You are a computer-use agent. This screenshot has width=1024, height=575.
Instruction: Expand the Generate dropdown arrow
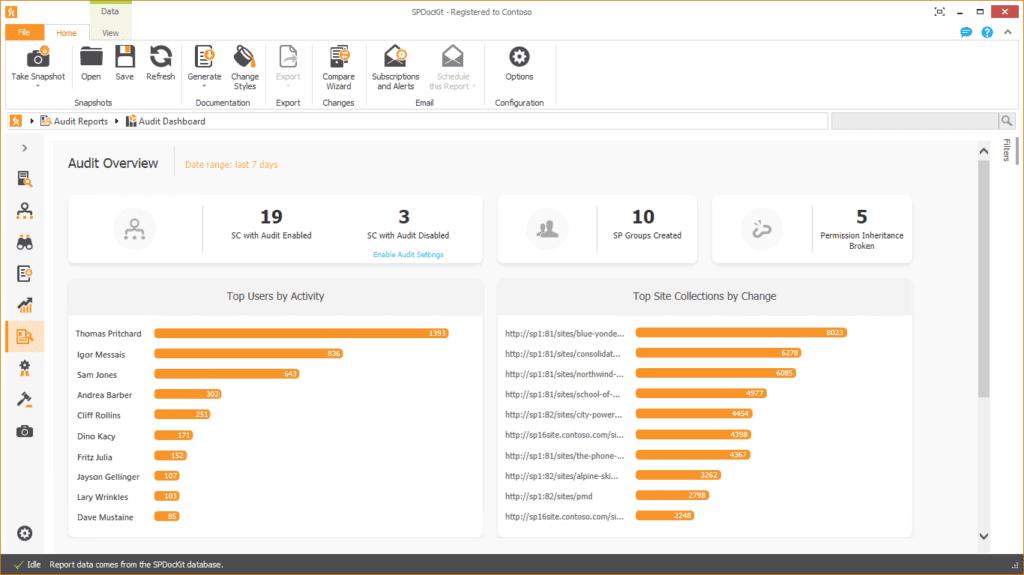pyautogui.click(x=204, y=86)
